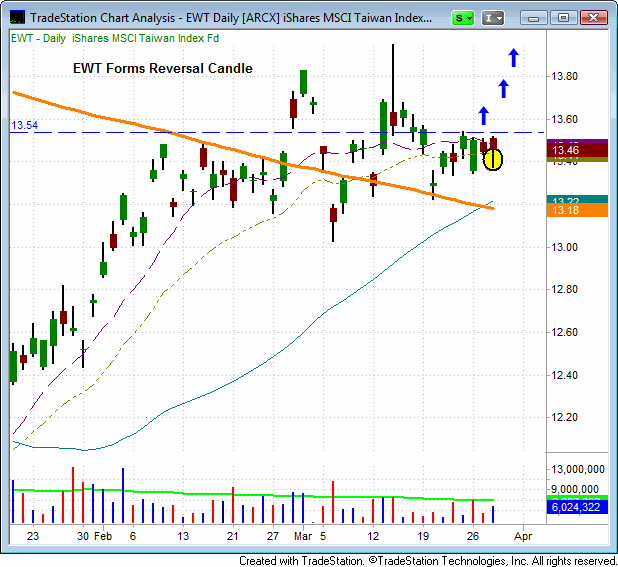Click the TradeStation chart icon in title bar
The height and width of the screenshot is (567, 618).
tap(17, 18)
